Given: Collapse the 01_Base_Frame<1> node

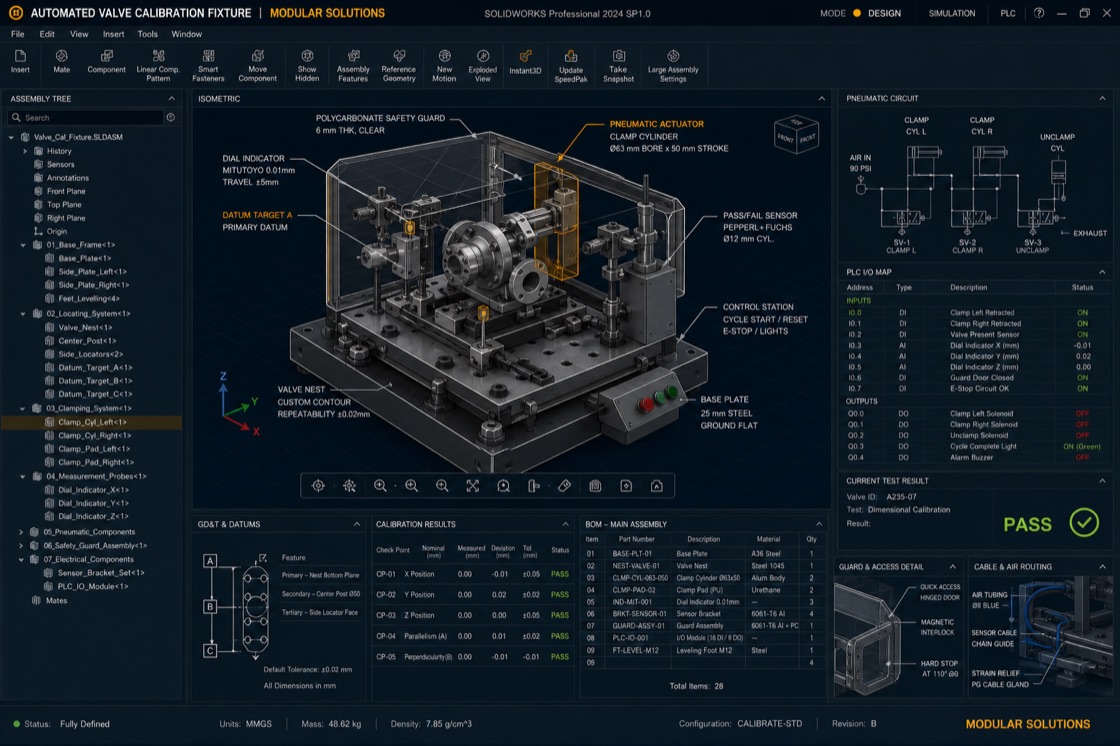Looking at the screenshot, I should point(24,245).
